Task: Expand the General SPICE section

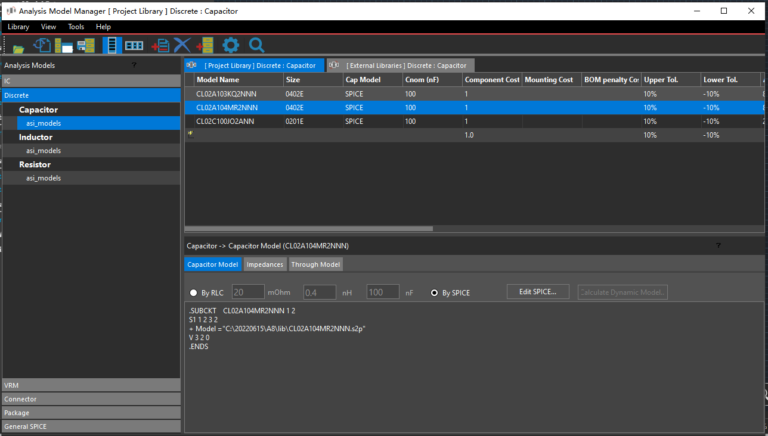Action: 90,426
